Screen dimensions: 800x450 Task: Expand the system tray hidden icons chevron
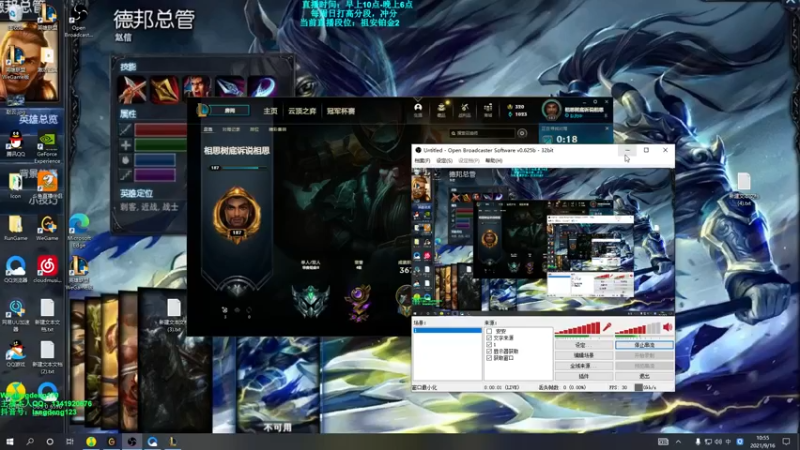pyautogui.click(x=678, y=441)
